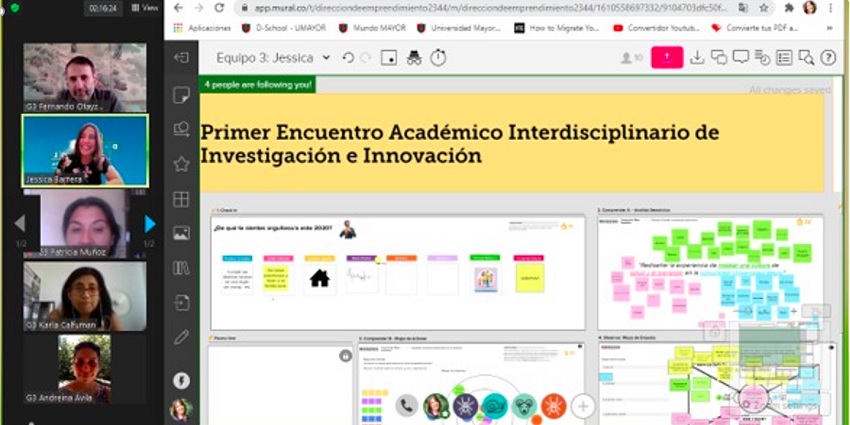850x425 pixels.
Task: Select the orange spider participant avatar
Action: tap(553, 406)
